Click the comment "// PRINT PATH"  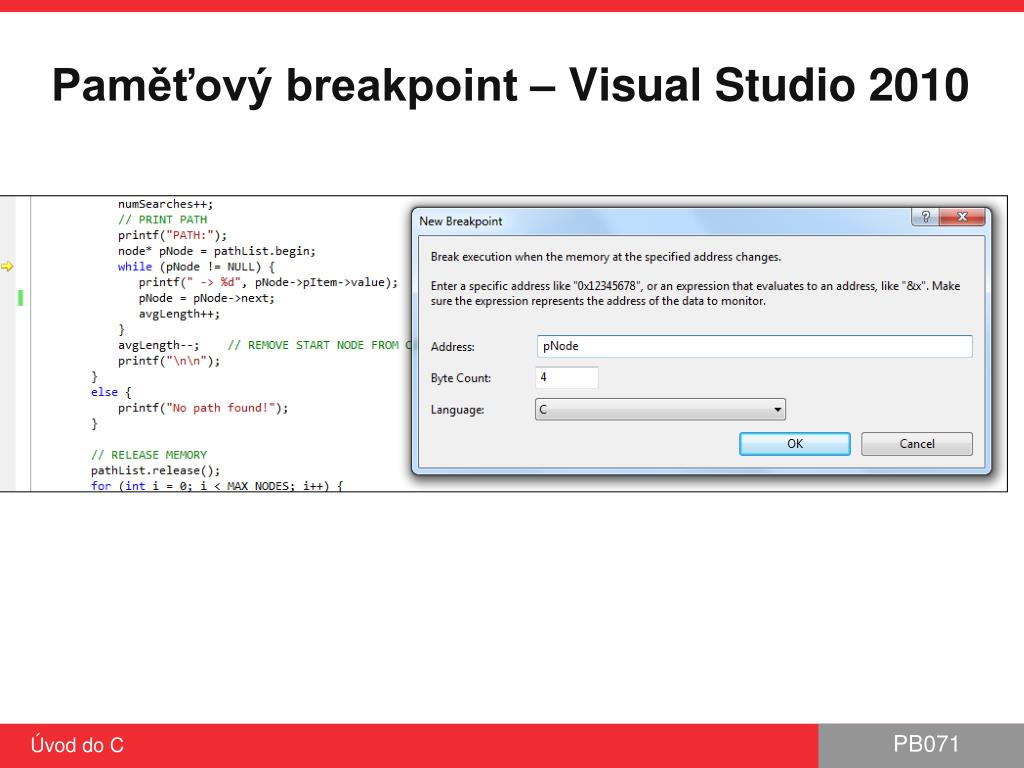pos(162,219)
